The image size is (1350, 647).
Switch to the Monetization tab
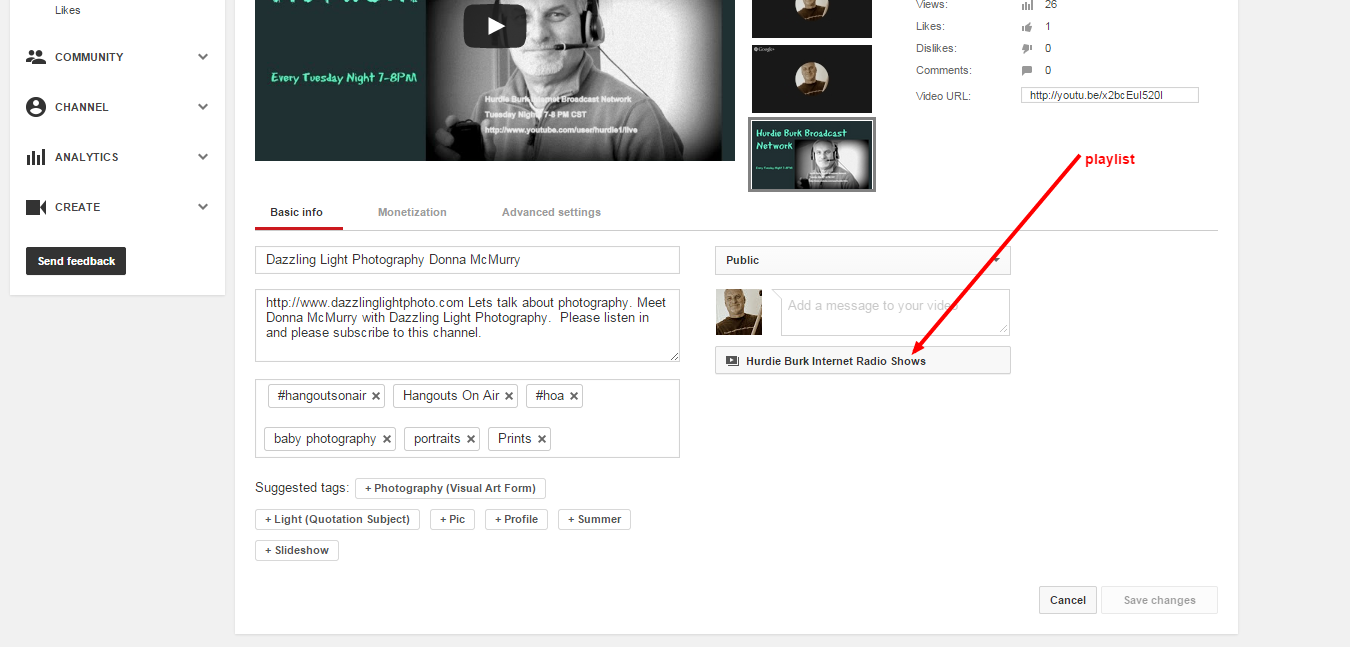point(412,212)
